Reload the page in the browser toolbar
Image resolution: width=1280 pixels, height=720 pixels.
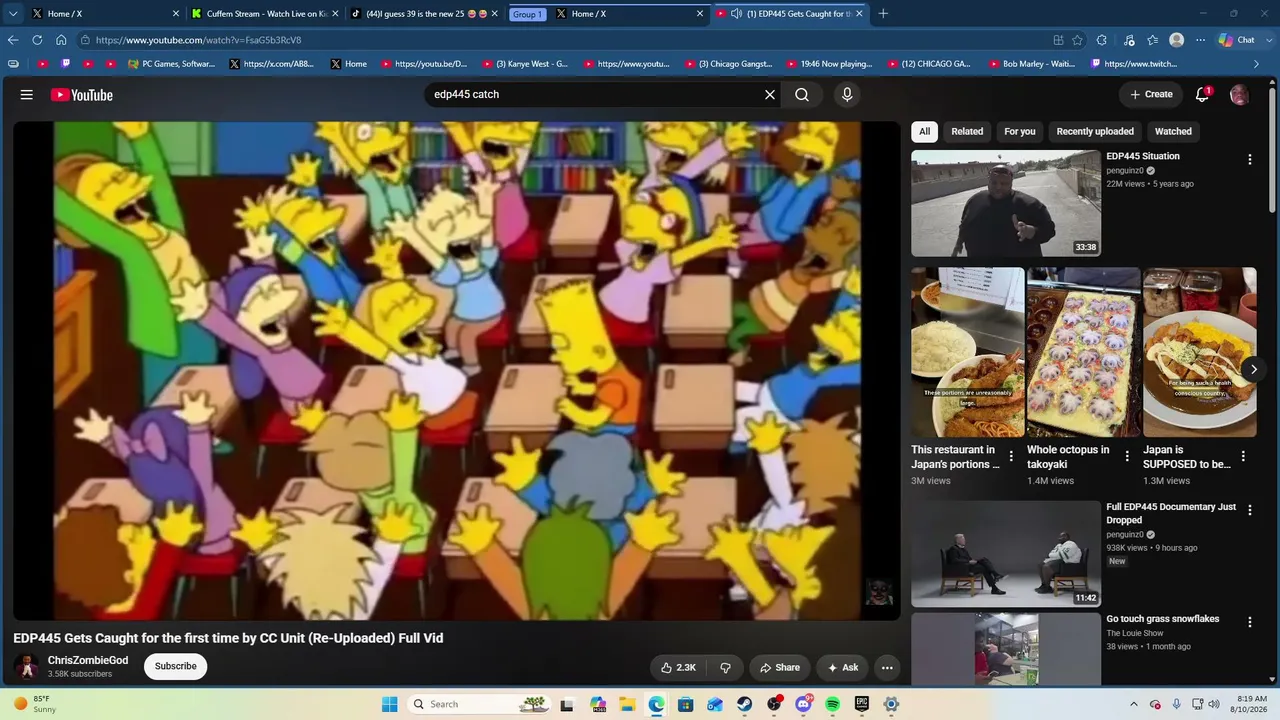pyautogui.click(x=37, y=40)
